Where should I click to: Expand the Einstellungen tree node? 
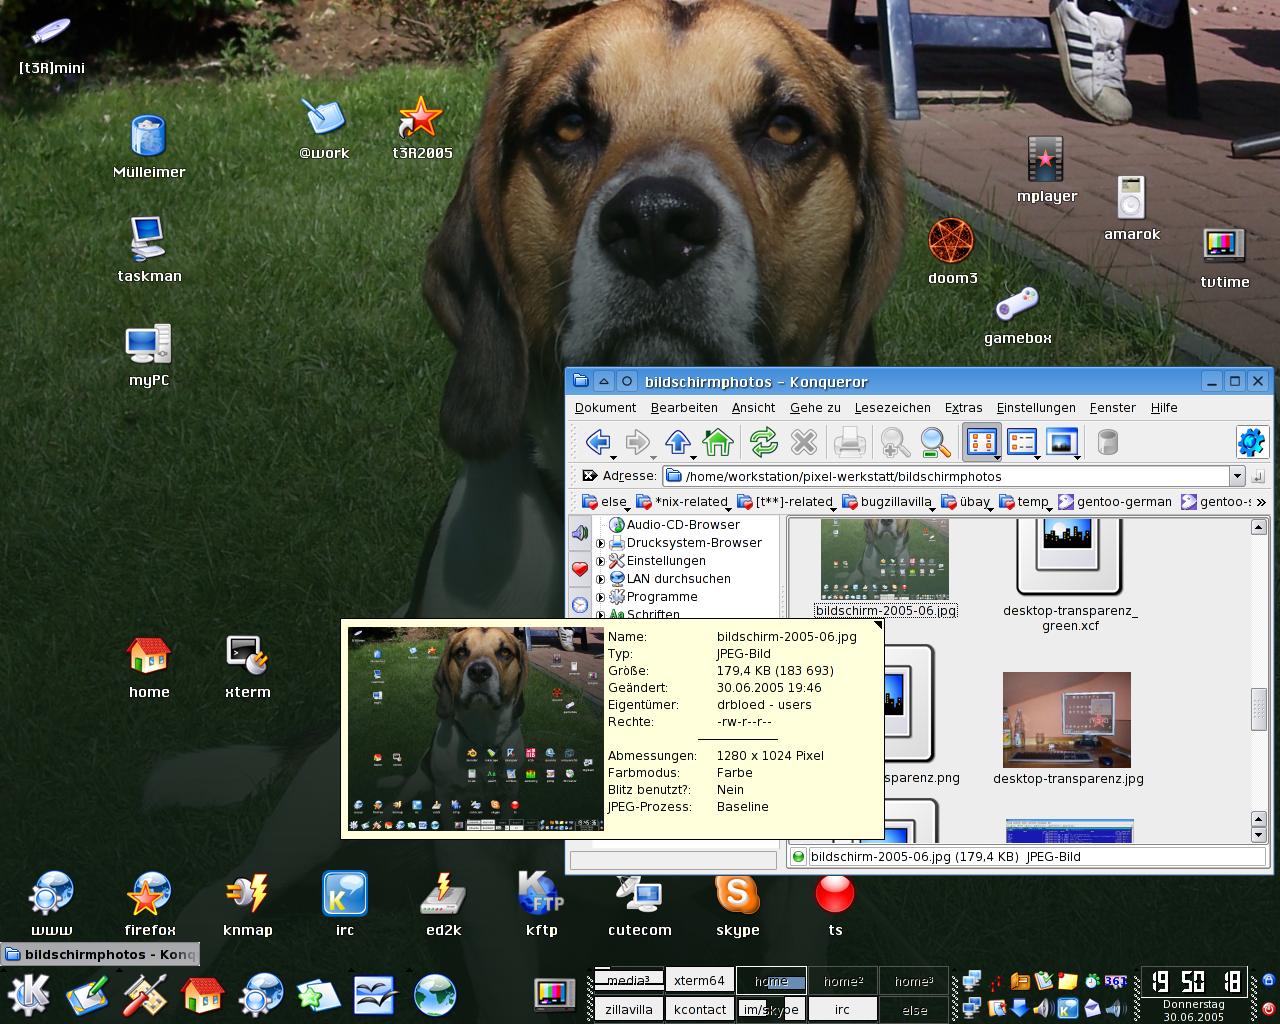(x=601, y=561)
